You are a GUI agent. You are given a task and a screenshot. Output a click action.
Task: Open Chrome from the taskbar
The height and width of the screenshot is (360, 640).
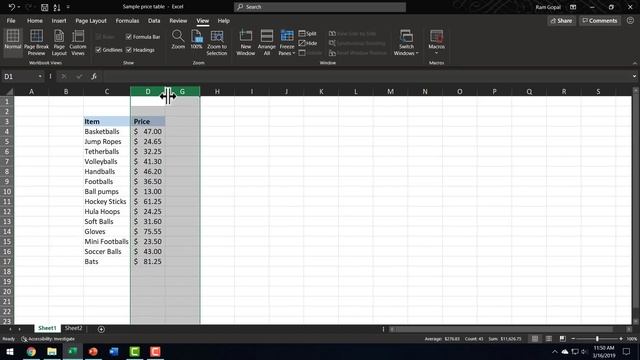(x=31, y=351)
